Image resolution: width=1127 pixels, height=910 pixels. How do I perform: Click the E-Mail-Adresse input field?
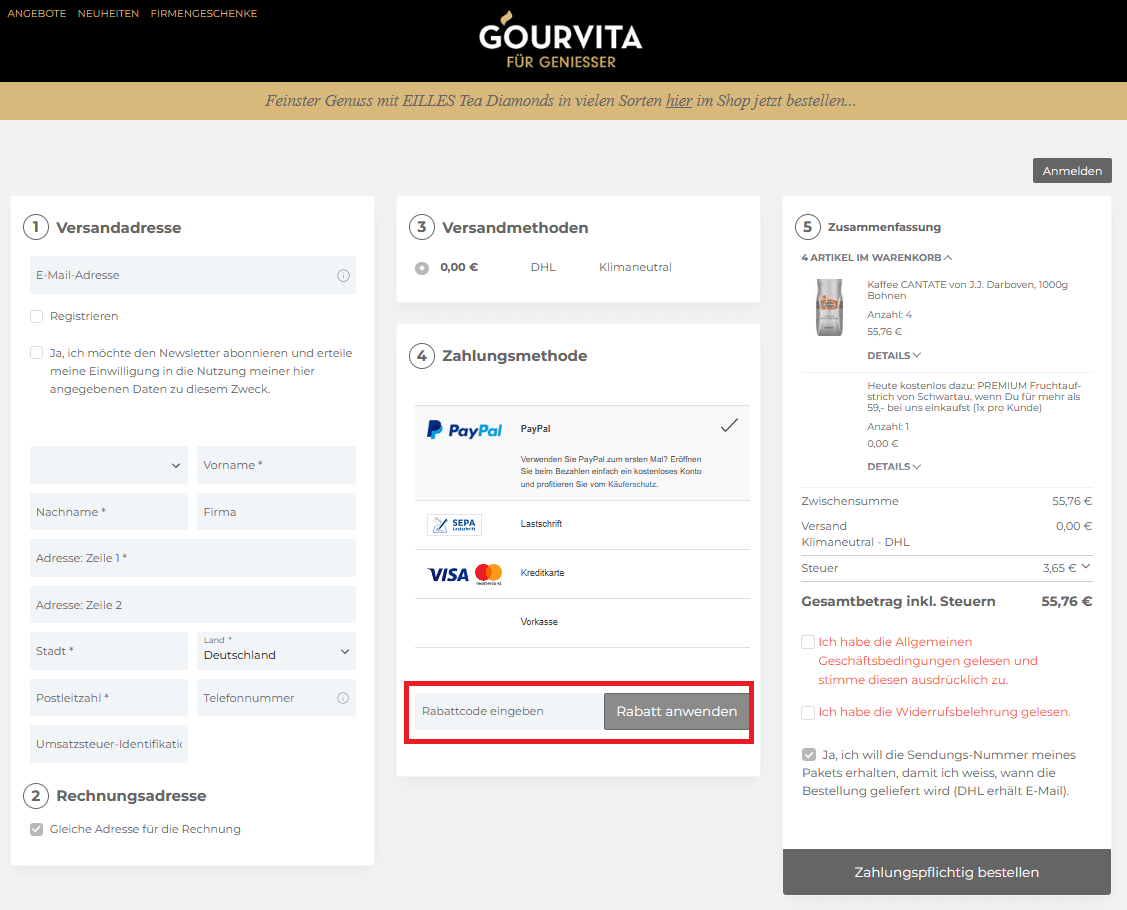[193, 275]
